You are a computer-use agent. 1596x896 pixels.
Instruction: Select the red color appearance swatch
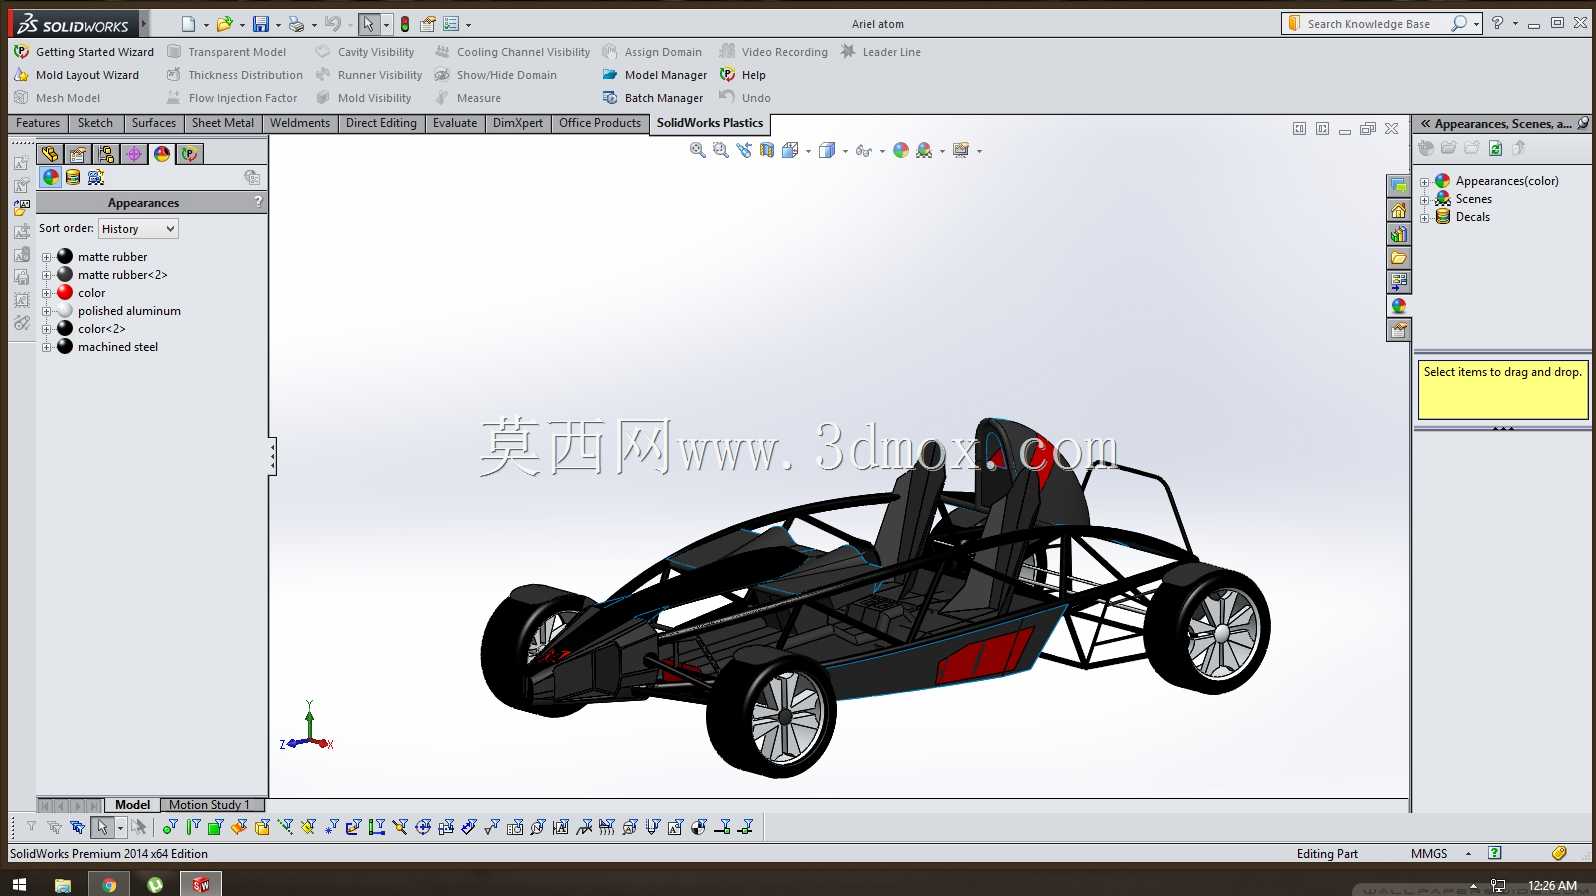coord(65,293)
